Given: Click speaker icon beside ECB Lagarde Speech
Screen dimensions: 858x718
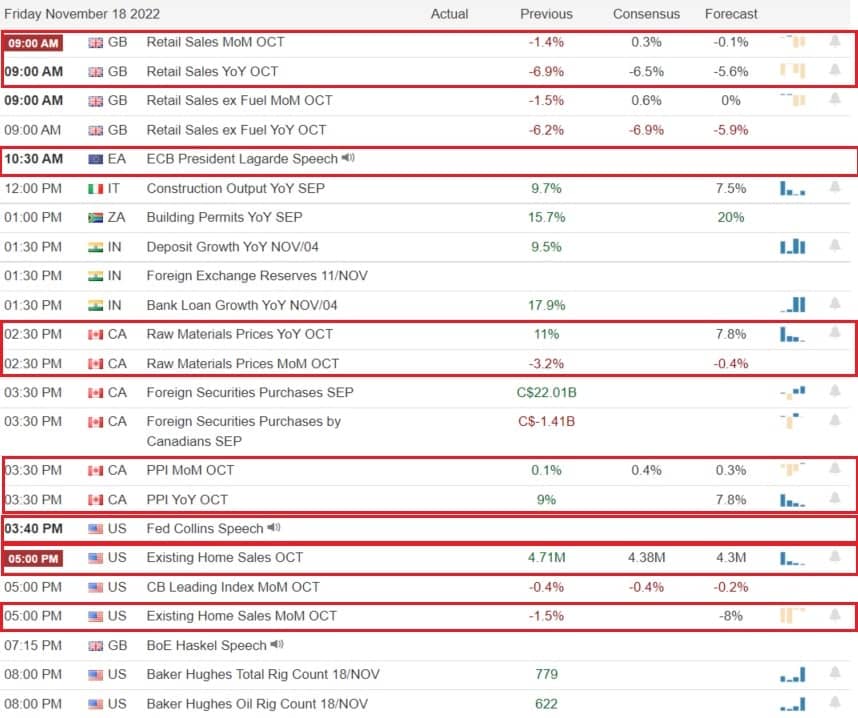Looking at the screenshot, I should [x=348, y=158].
